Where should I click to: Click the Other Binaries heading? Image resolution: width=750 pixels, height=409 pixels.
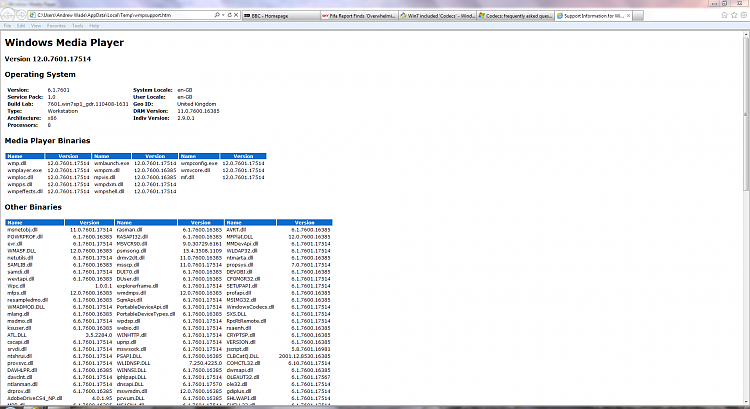click(x=33, y=207)
